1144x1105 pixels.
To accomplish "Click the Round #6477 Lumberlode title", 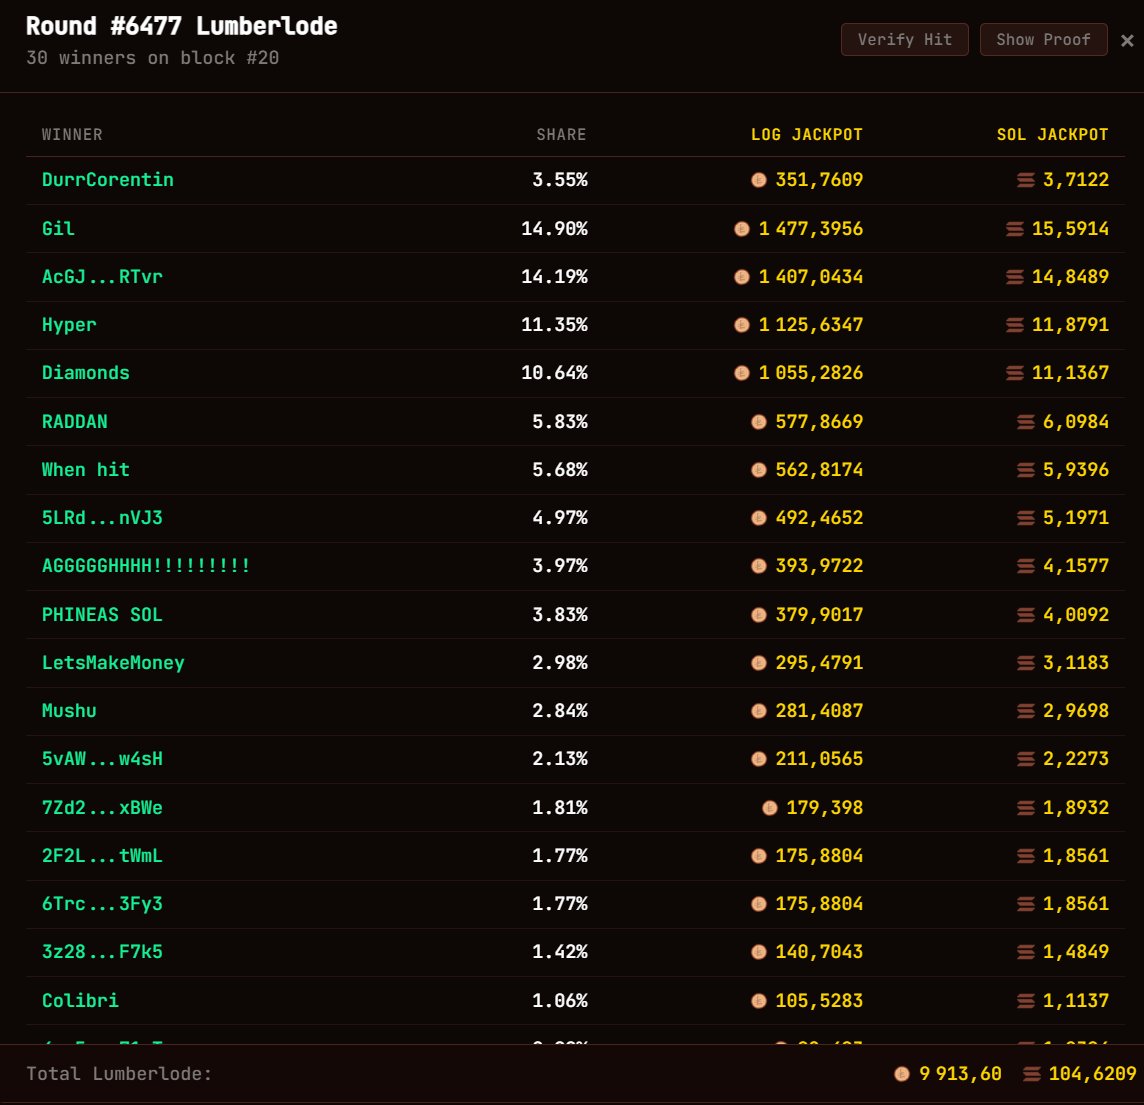I will [182, 26].
